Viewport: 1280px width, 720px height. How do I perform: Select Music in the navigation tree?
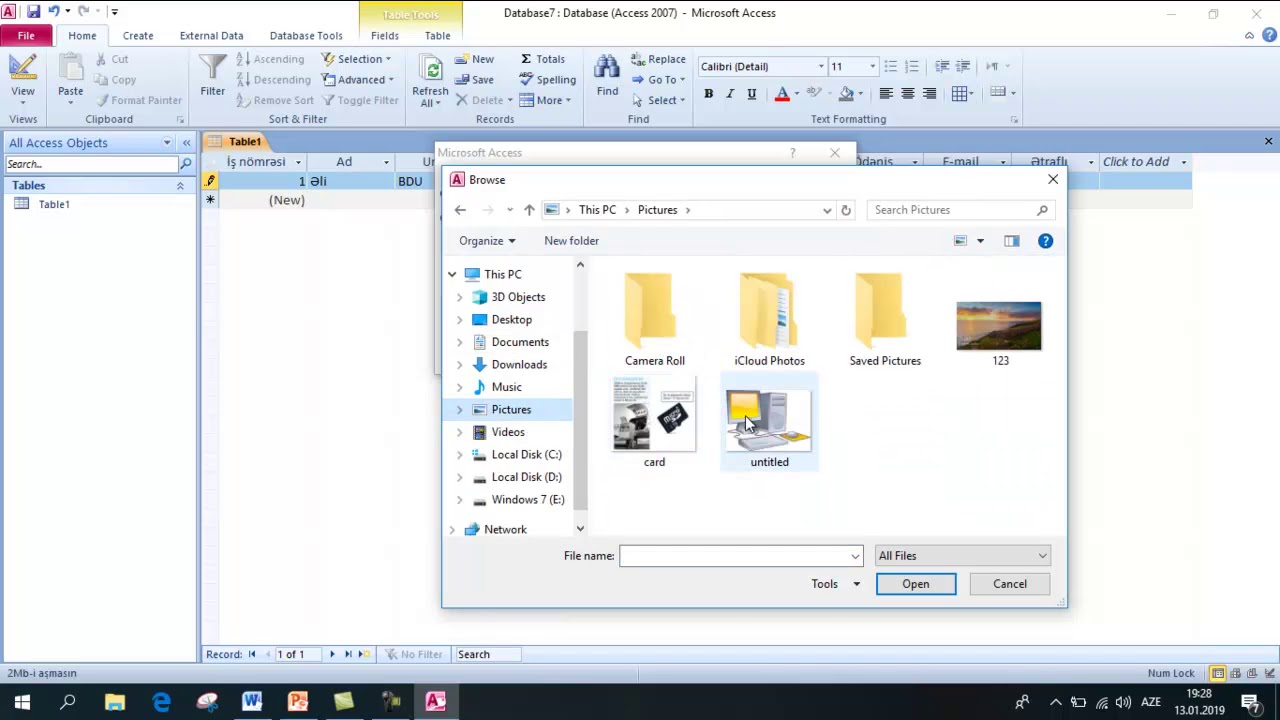pos(506,387)
